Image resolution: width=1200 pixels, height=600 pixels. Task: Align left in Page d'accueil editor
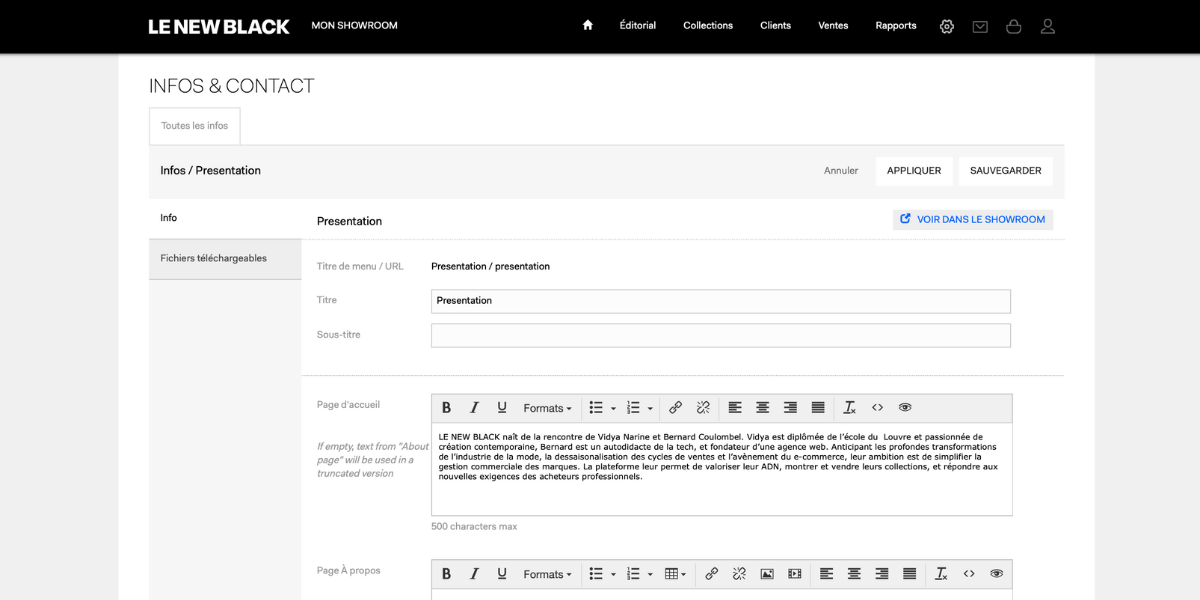click(735, 408)
